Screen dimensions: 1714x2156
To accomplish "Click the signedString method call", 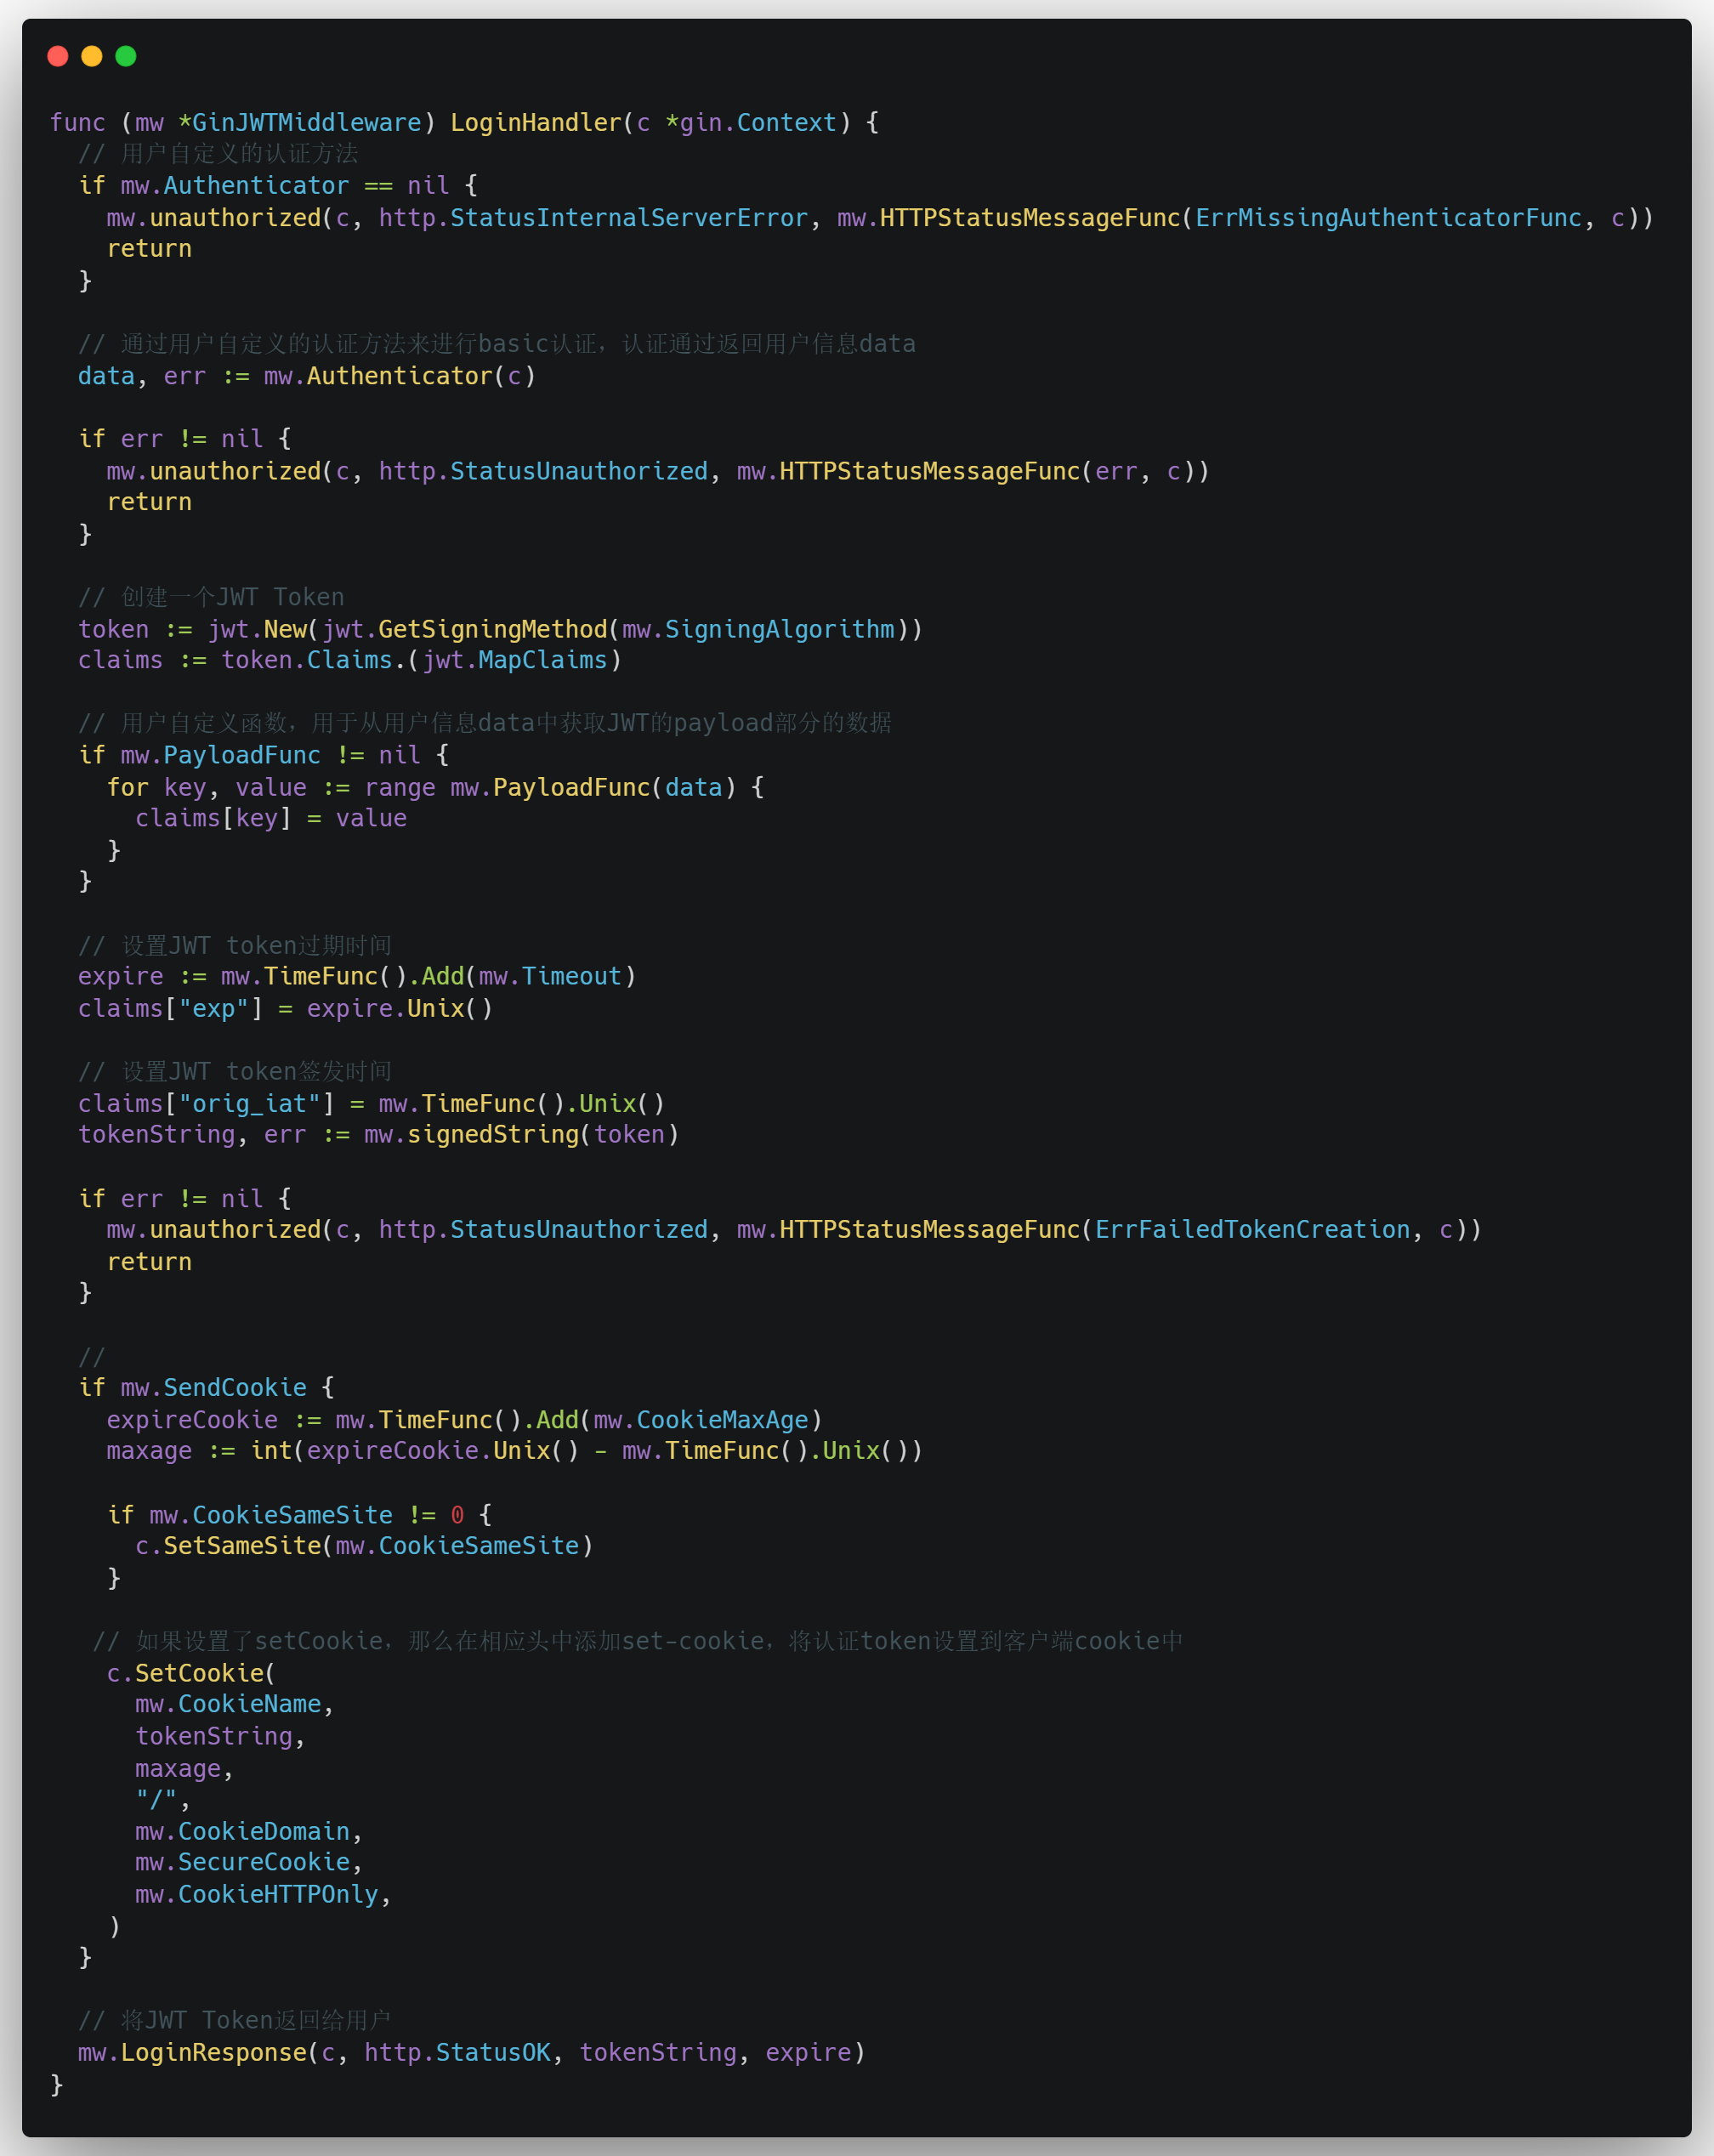I will pos(492,1134).
